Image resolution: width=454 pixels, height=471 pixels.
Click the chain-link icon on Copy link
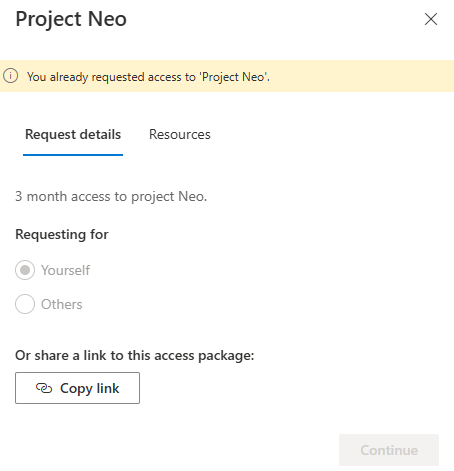pos(44,388)
